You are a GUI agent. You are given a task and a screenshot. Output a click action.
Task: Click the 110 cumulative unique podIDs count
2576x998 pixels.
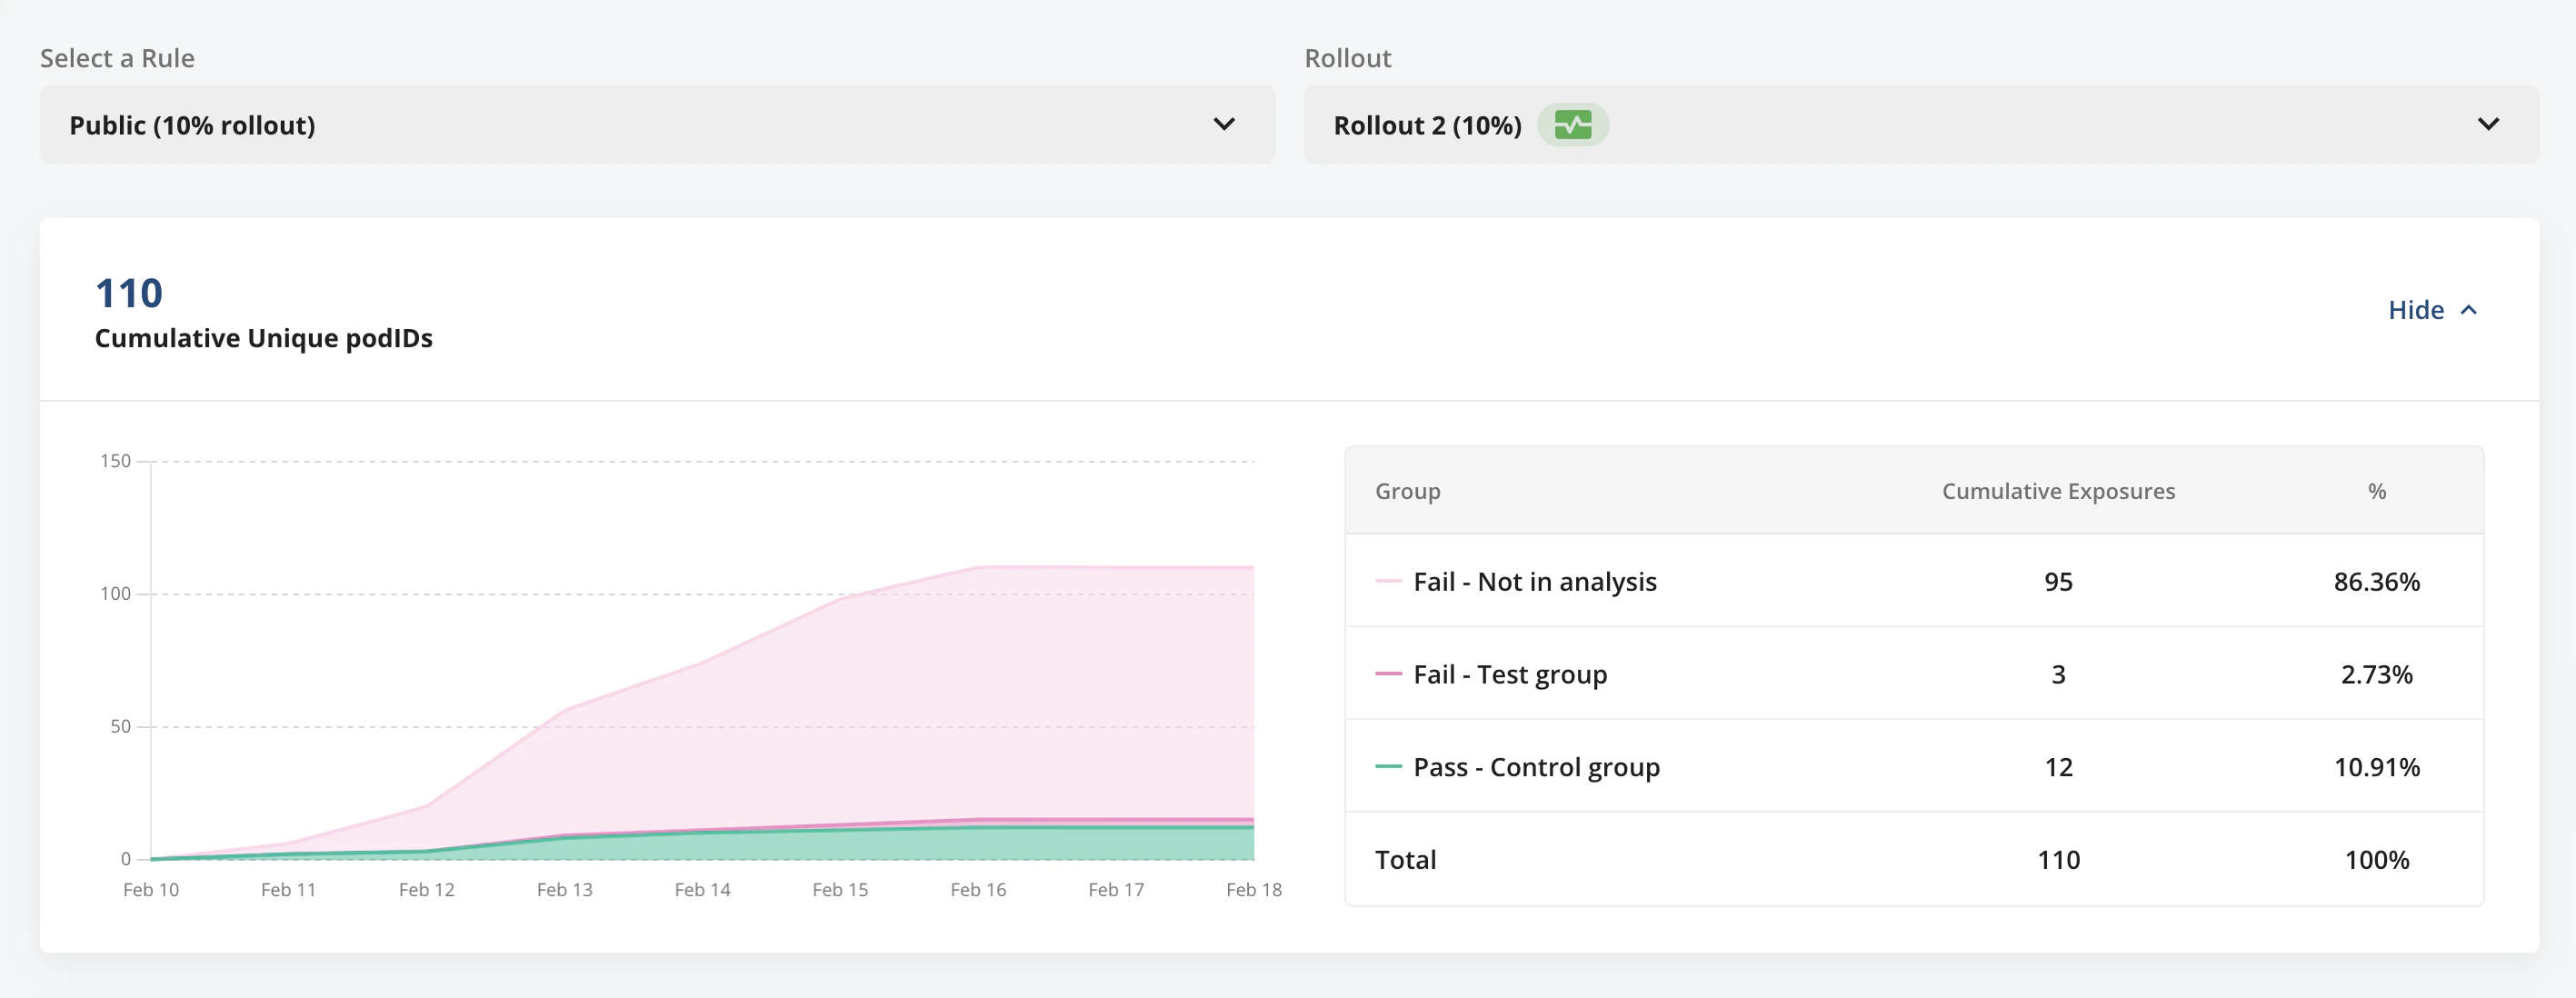pos(128,293)
